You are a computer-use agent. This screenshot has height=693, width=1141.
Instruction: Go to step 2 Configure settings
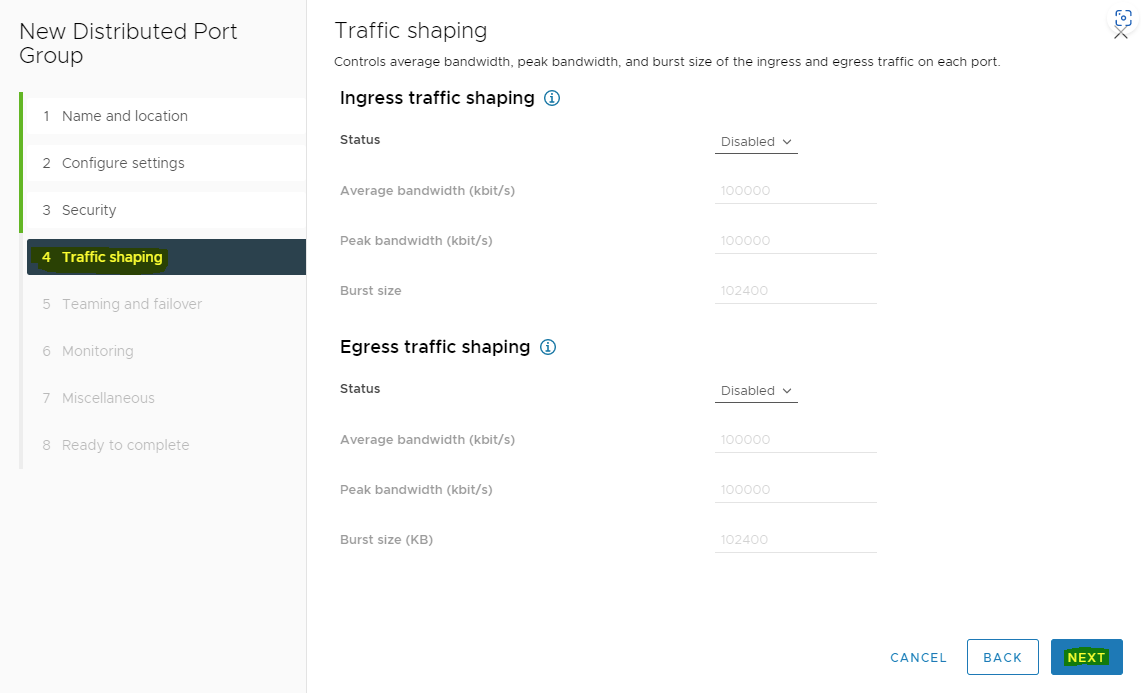[166, 163]
